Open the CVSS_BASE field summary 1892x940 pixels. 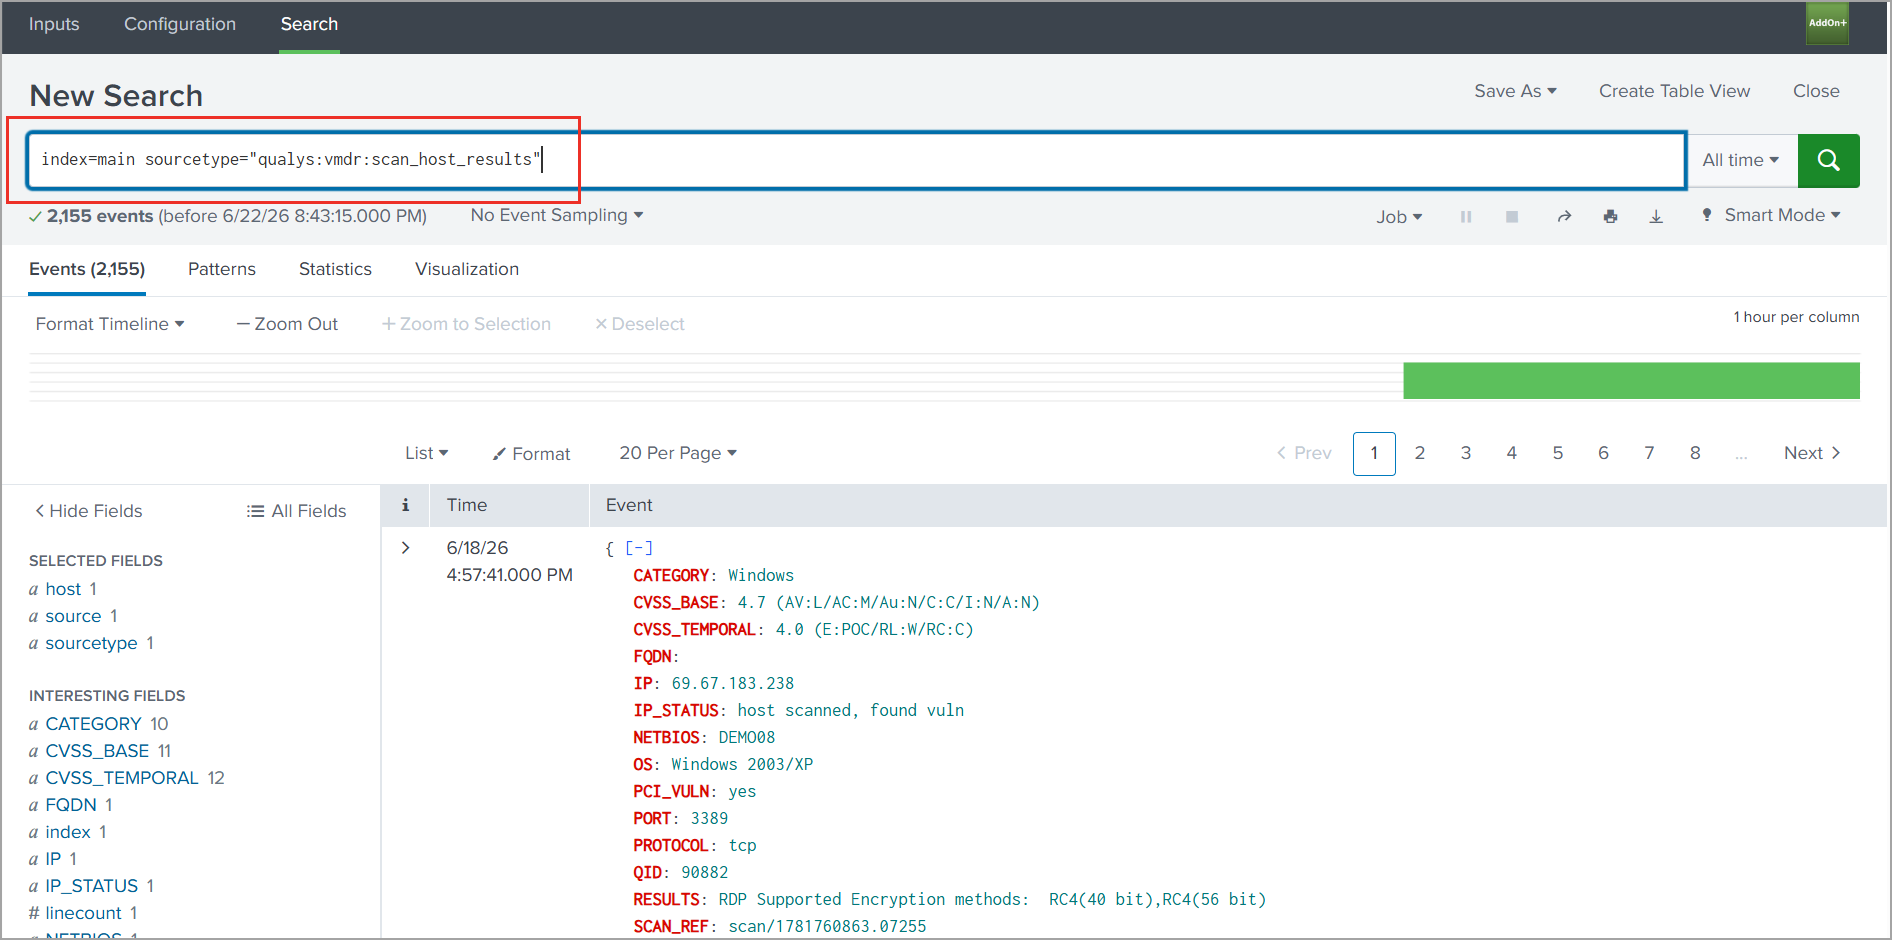[97, 751]
